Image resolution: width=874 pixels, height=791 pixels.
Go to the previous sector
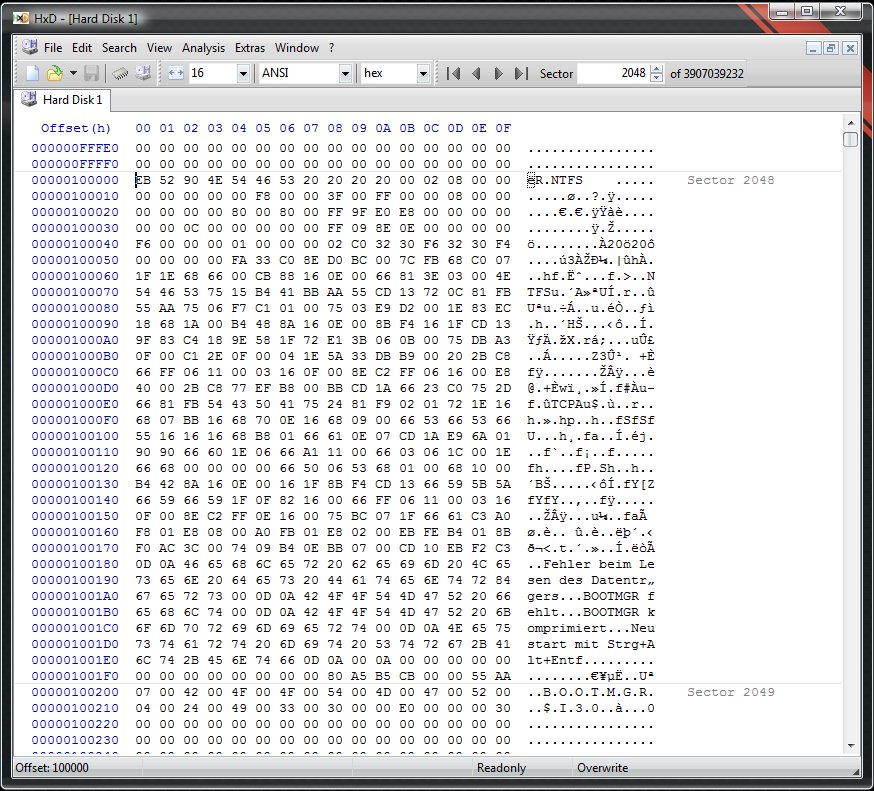[476, 73]
